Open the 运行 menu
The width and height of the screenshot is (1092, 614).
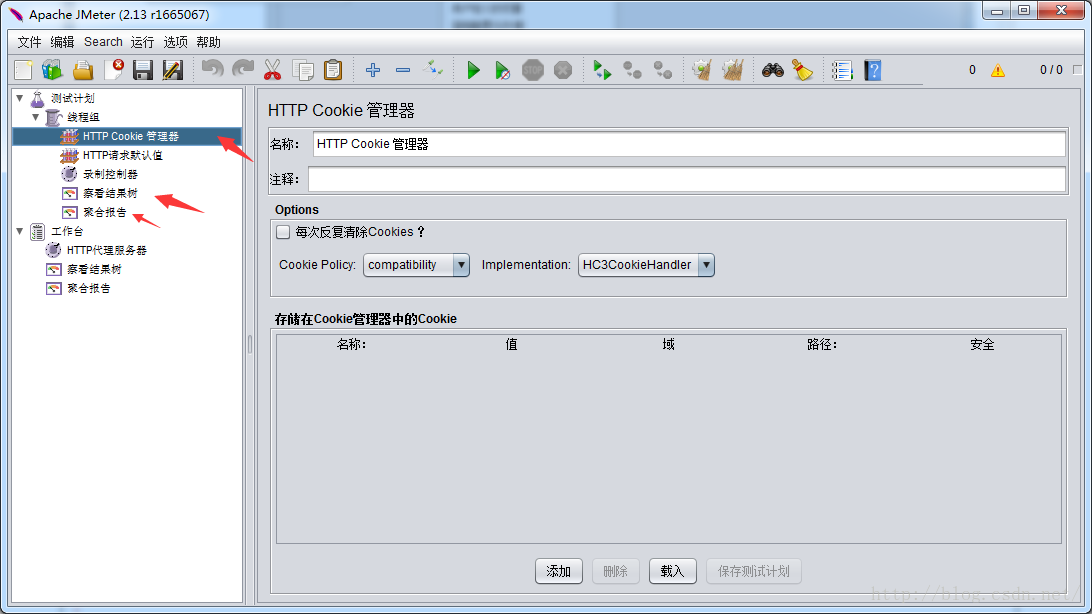[x=142, y=42]
